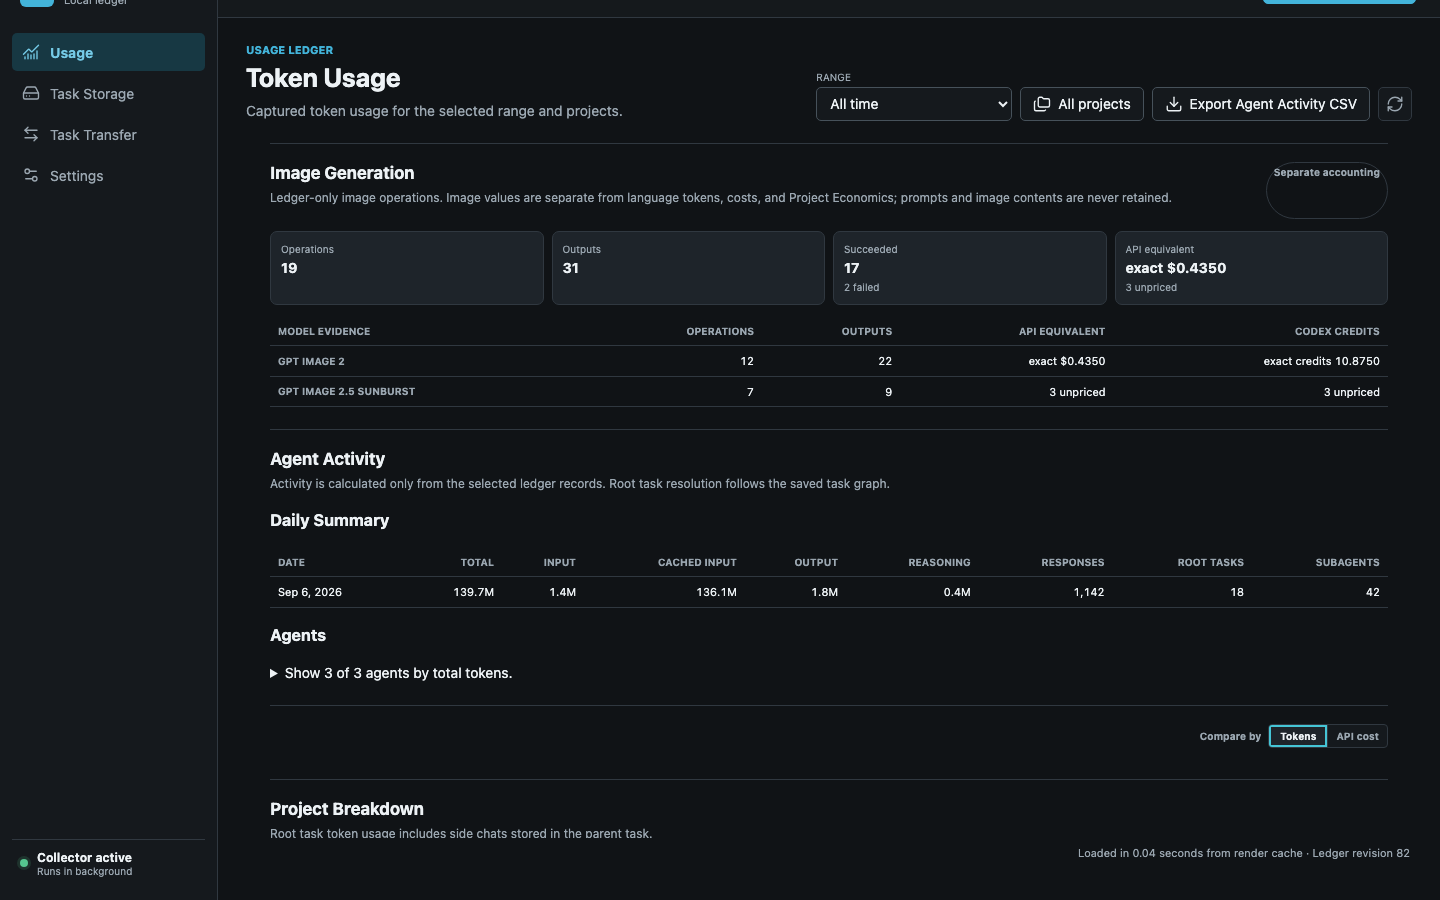This screenshot has height=900, width=1440.
Task: Open the Task Storage page
Action: tap(108, 94)
